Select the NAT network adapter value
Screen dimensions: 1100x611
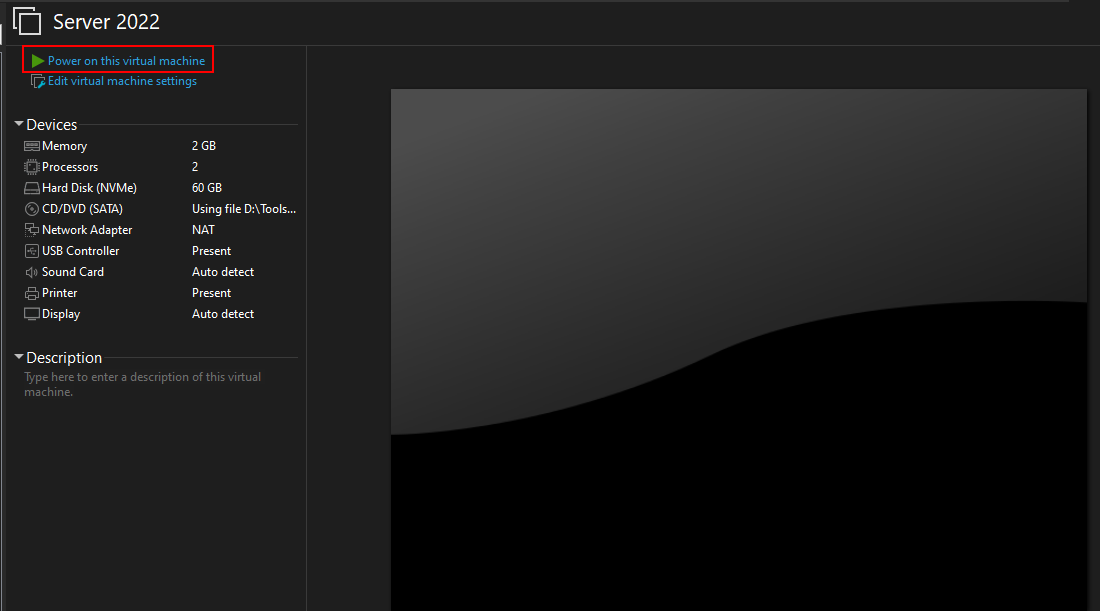click(x=203, y=230)
